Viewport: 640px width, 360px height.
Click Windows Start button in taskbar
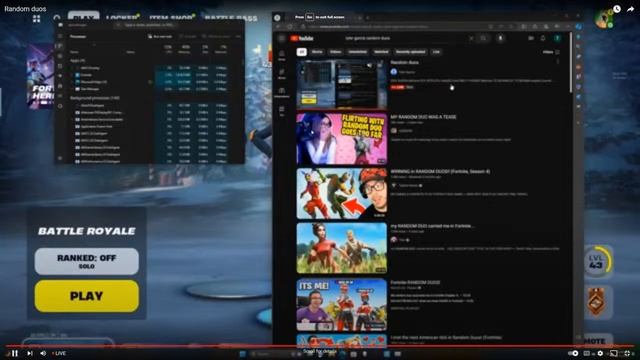[x=242, y=354]
